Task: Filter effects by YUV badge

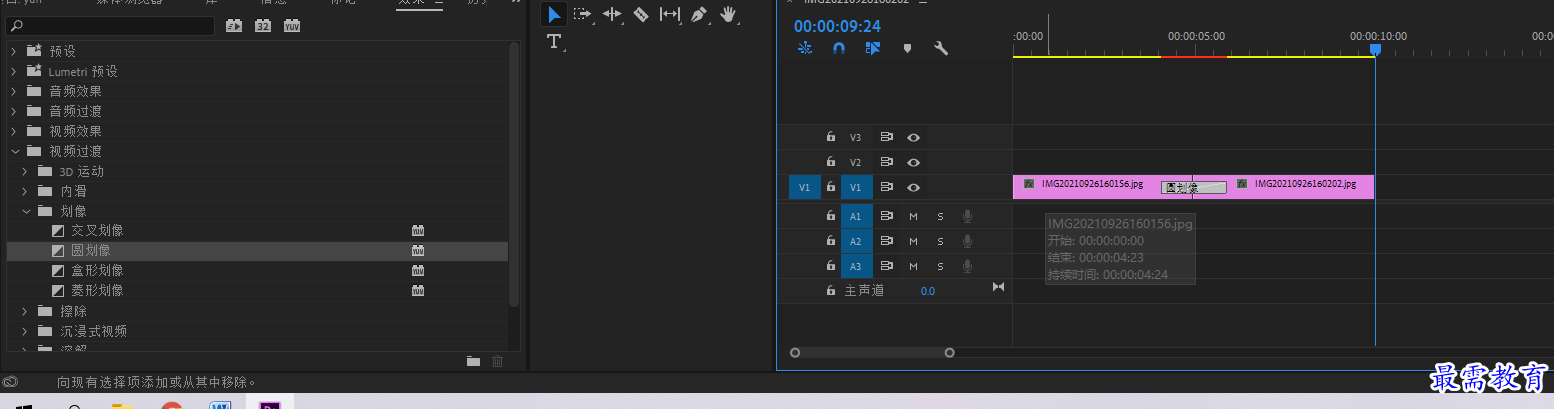Action: pos(292,25)
